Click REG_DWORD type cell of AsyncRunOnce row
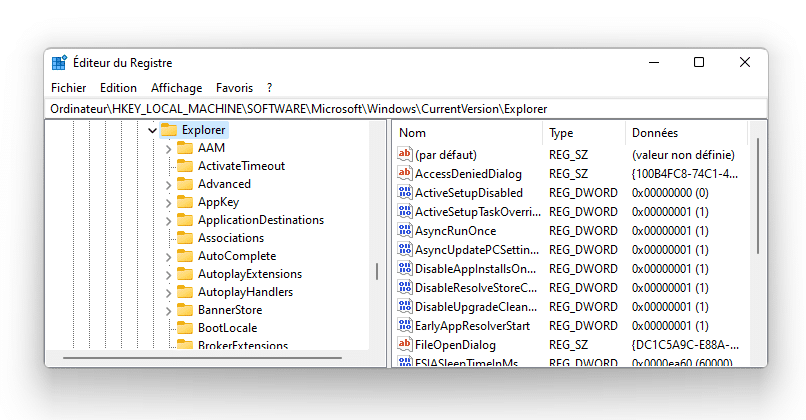The height and width of the screenshot is (420, 806). [x=583, y=231]
